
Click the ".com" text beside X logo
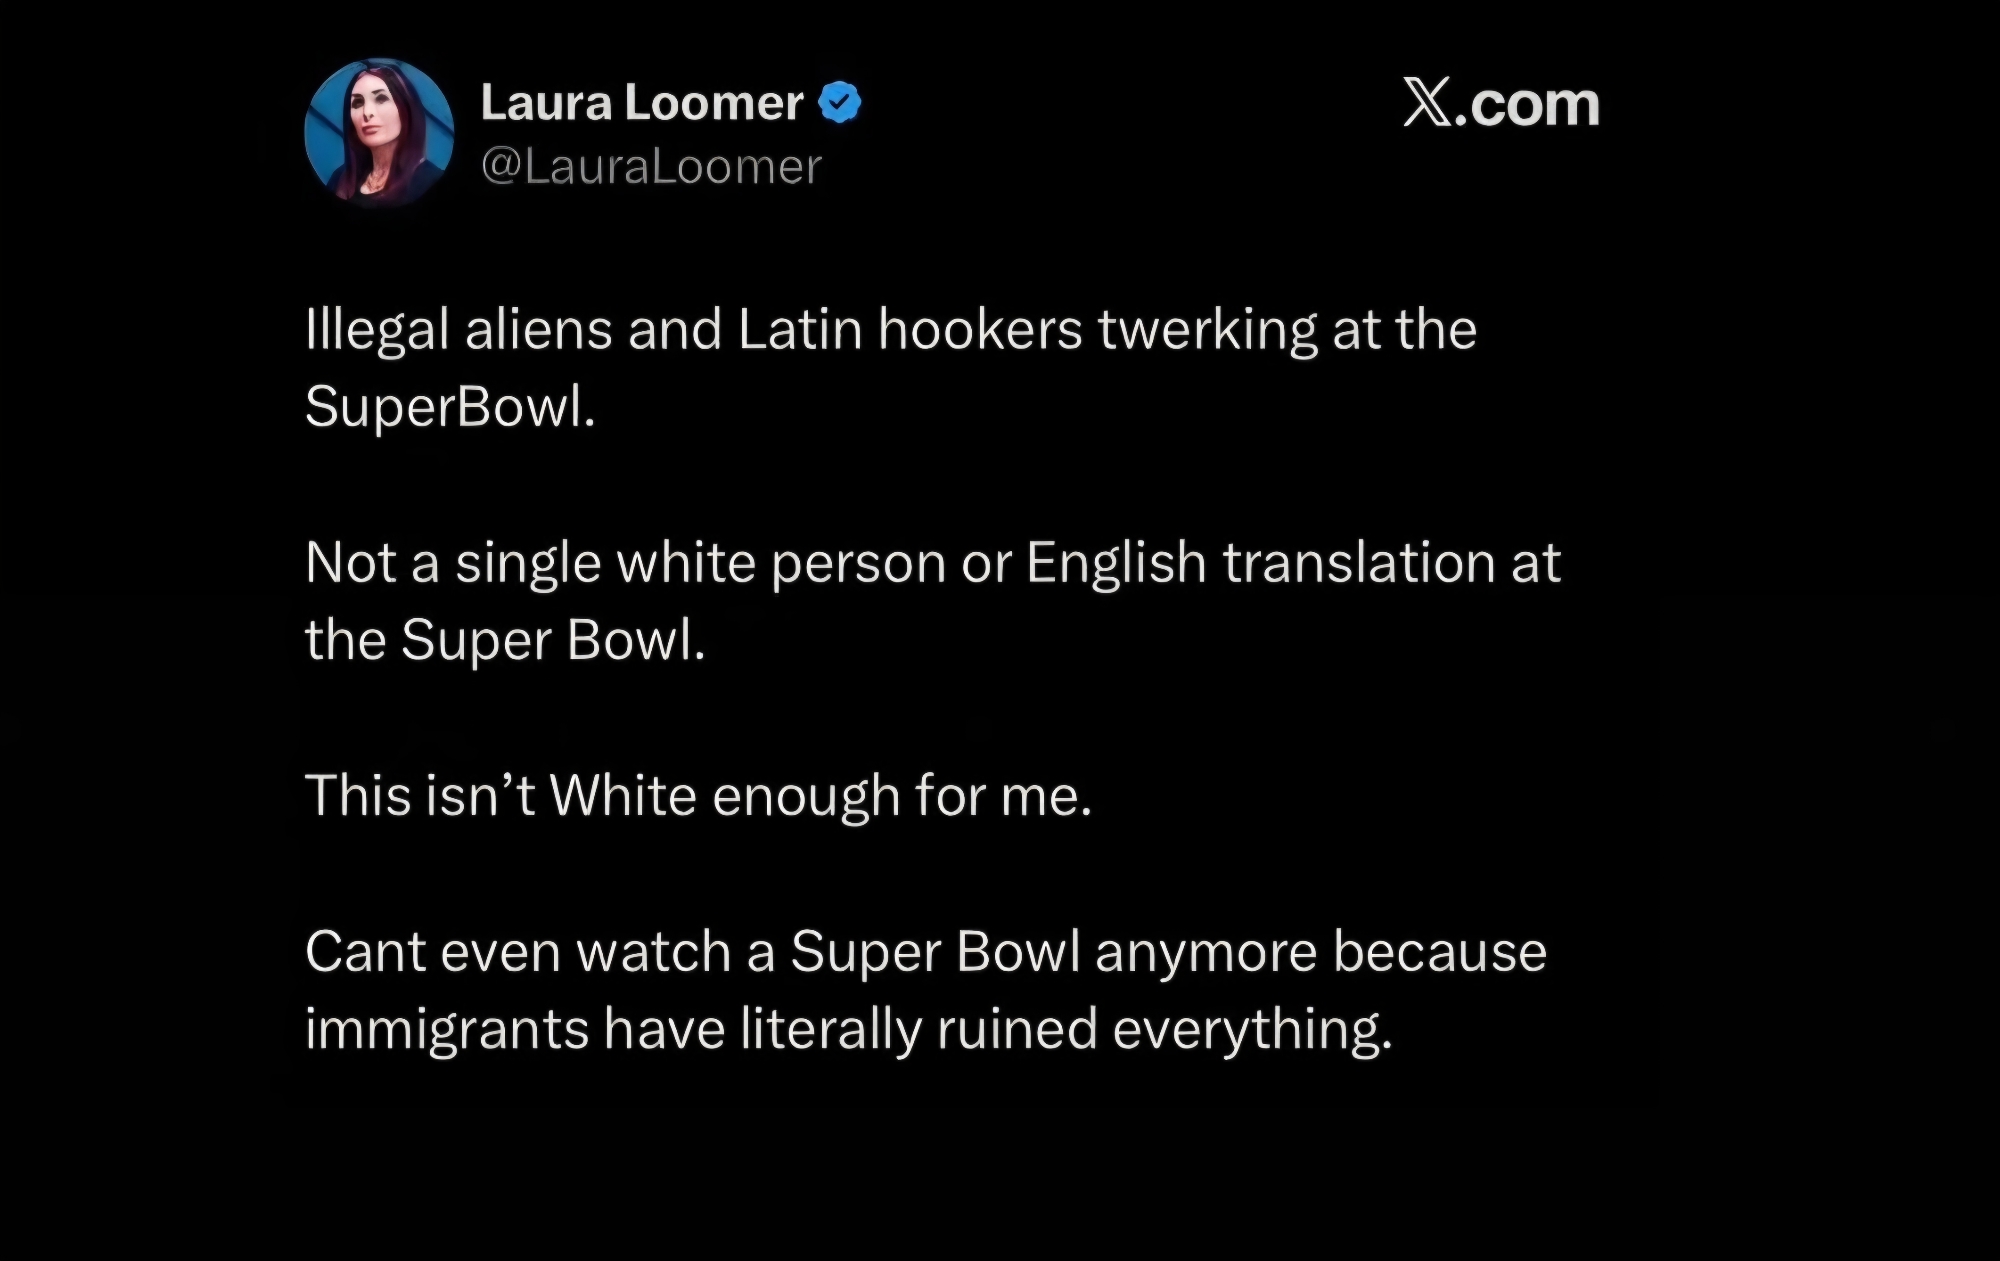1527,105
